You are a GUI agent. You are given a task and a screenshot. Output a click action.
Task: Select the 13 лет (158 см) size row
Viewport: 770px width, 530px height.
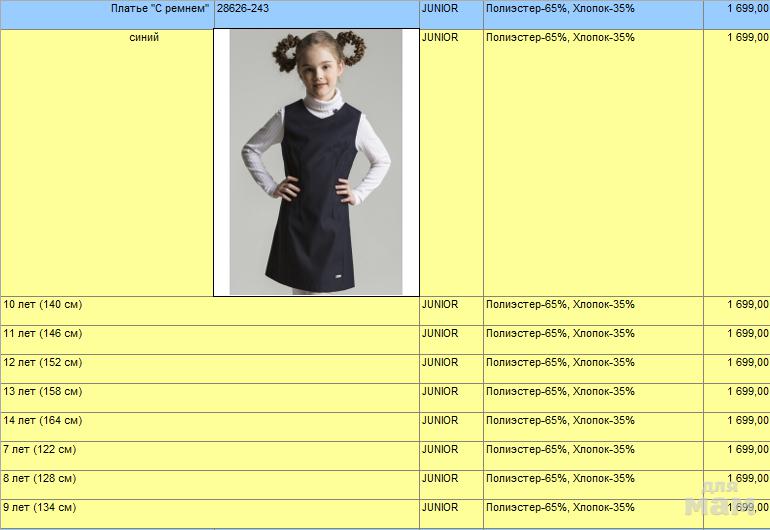[x=43, y=392]
